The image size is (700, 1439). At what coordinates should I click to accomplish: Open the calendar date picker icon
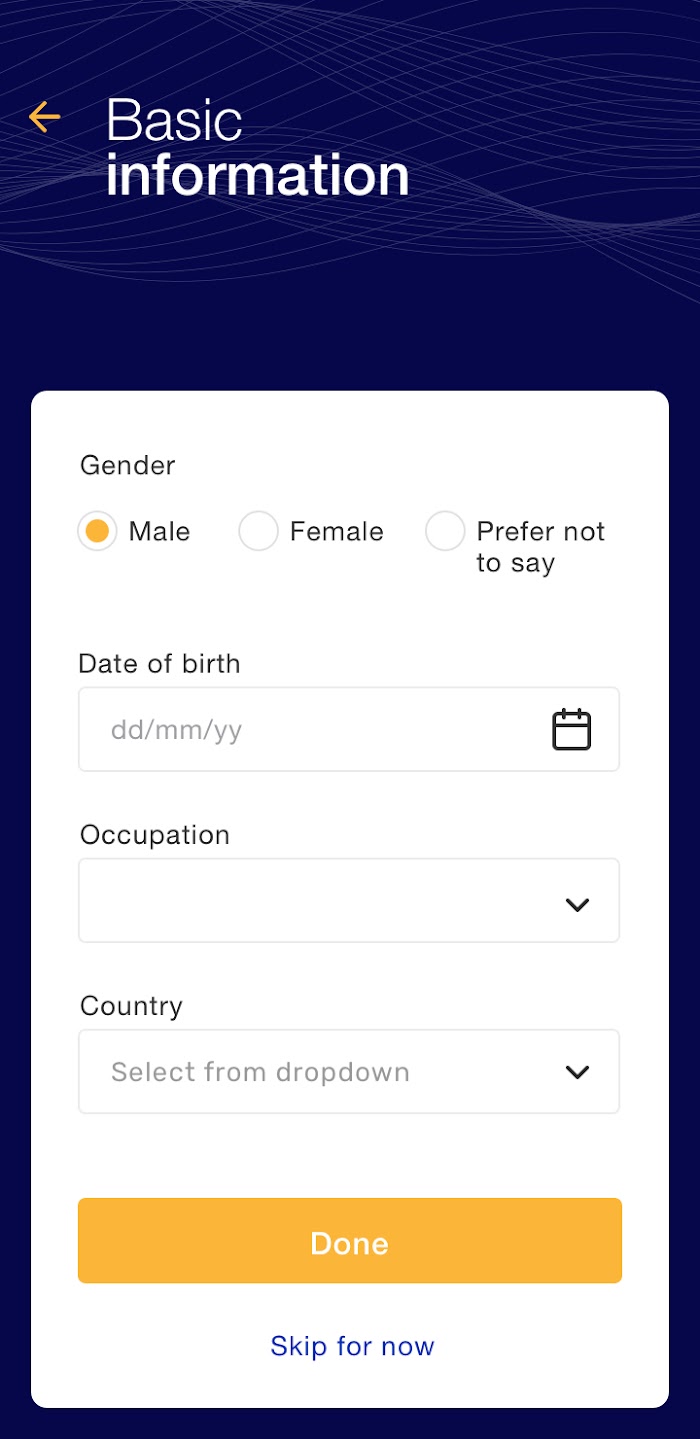(x=572, y=729)
